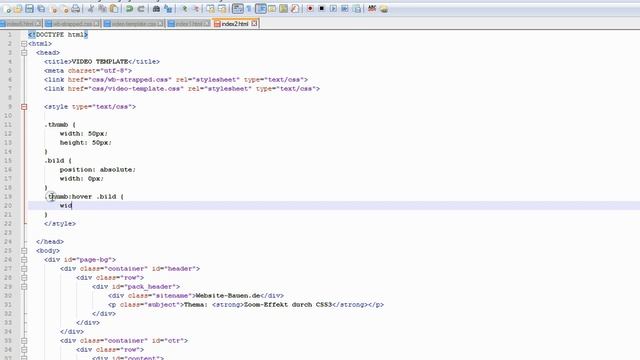Close the index2.html tab
The width and height of the screenshot is (640, 360).
pyautogui.click(x=254, y=24)
